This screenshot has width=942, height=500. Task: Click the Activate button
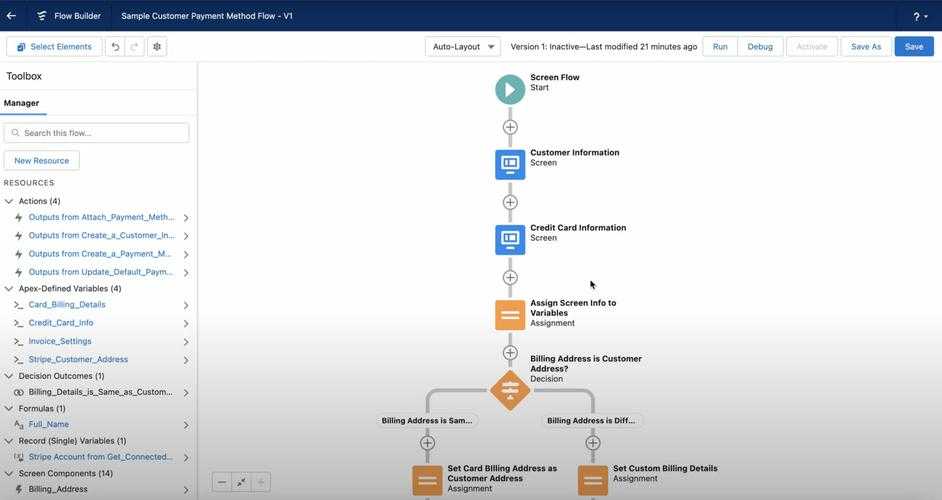click(812, 47)
